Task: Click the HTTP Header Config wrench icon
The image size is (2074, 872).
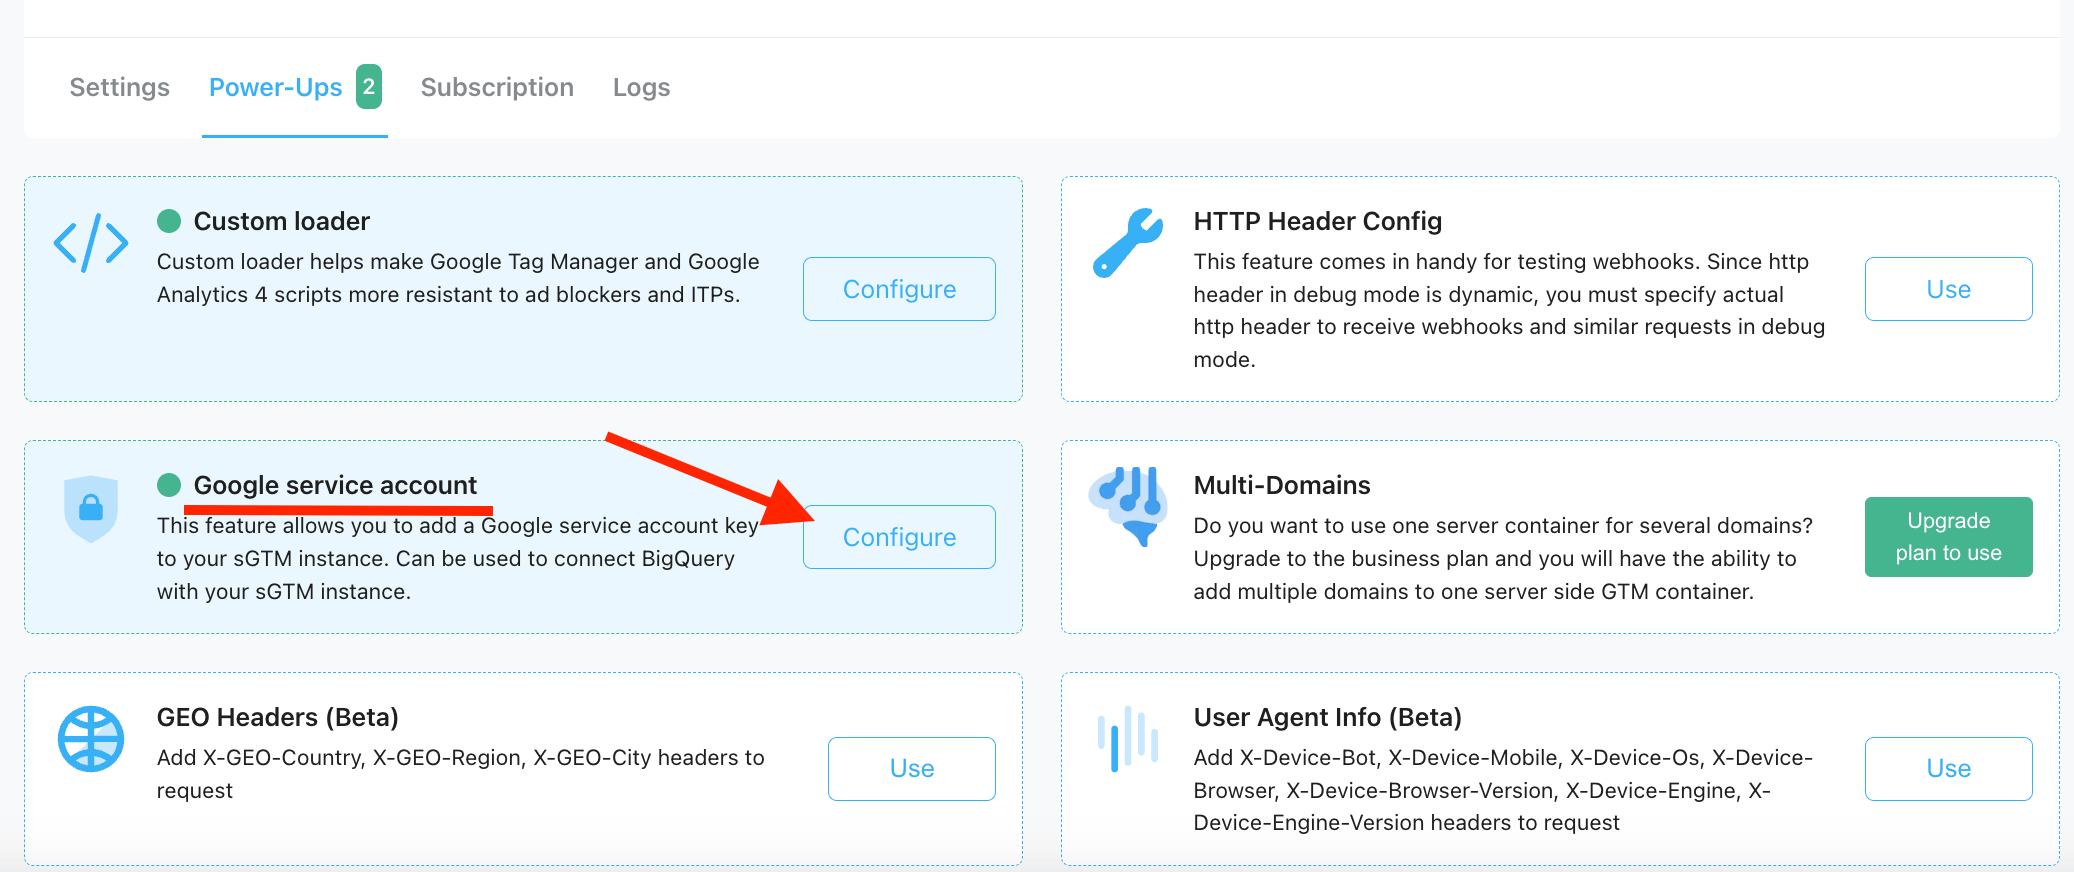Action: pyautogui.click(x=1128, y=242)
